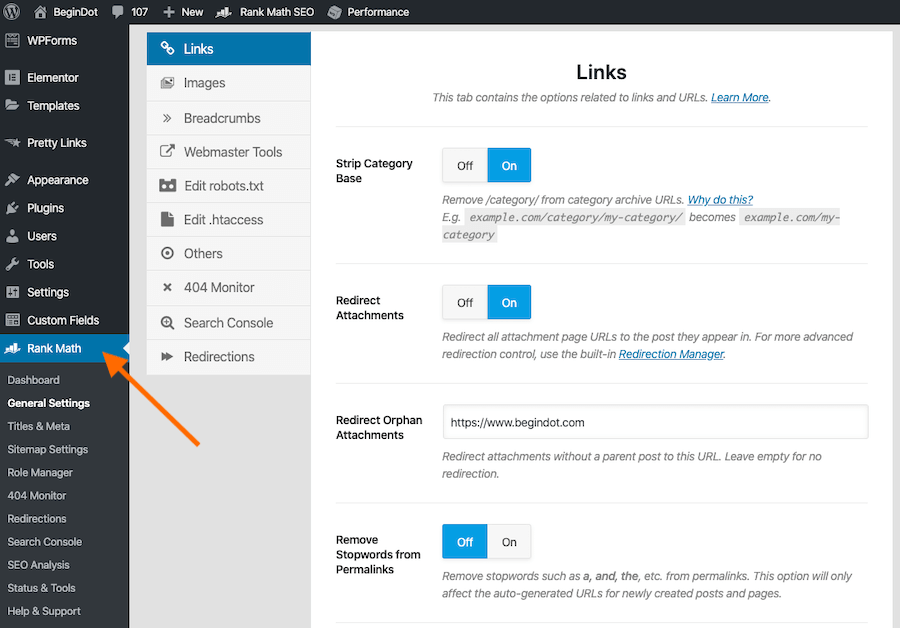Open Rank Math Dashboard submenu item
900x628 pixels.
(x=33, y=380)
